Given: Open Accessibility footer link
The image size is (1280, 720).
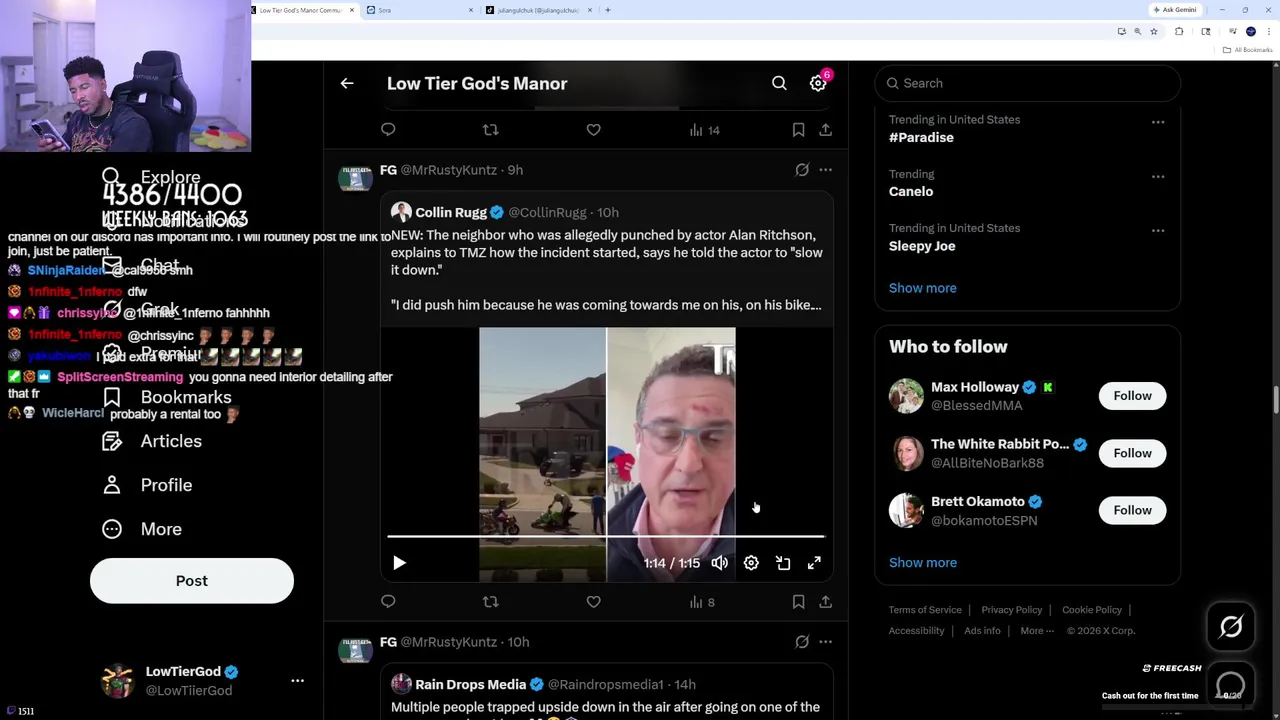Looking at the screenshot, I should (x=916, y=631).
